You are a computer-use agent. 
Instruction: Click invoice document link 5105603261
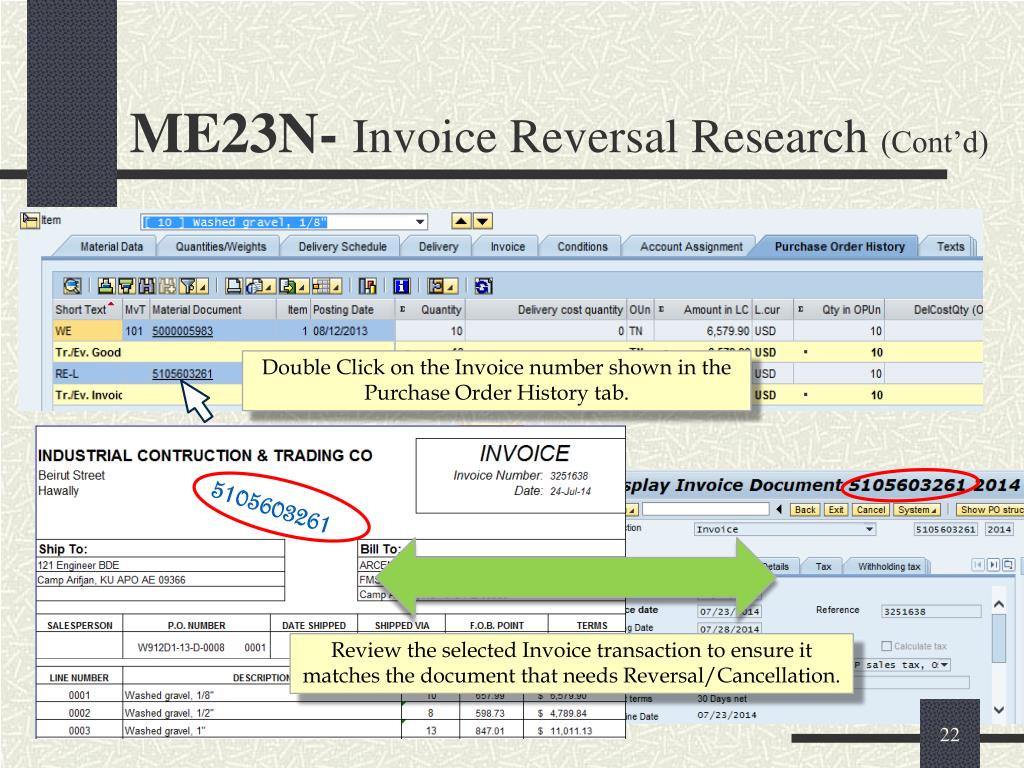pyautogui.click(x=182, y=374)
